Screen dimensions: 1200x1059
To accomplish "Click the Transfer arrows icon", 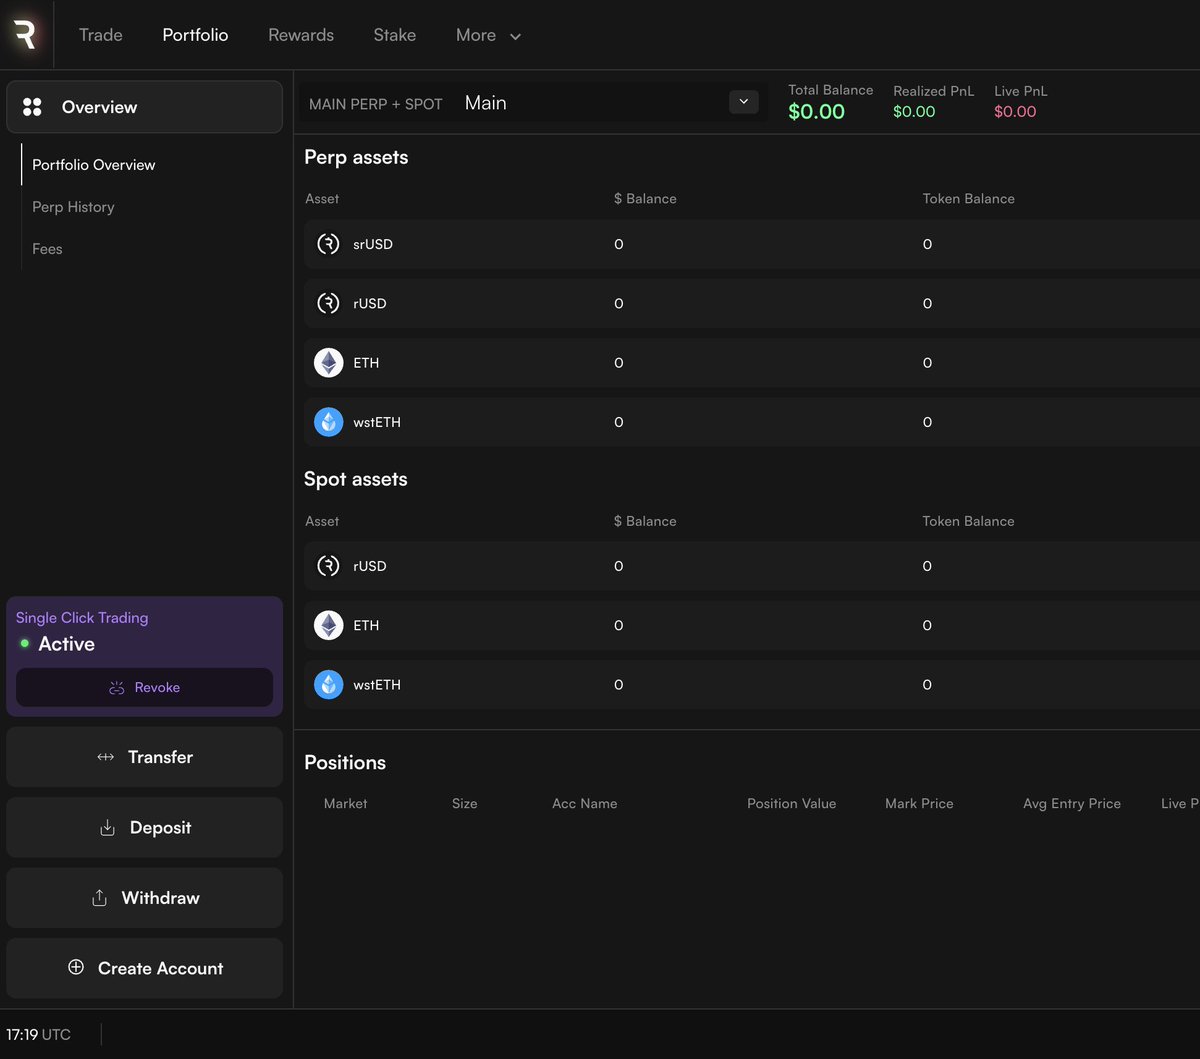I will (x=106, y=757).
